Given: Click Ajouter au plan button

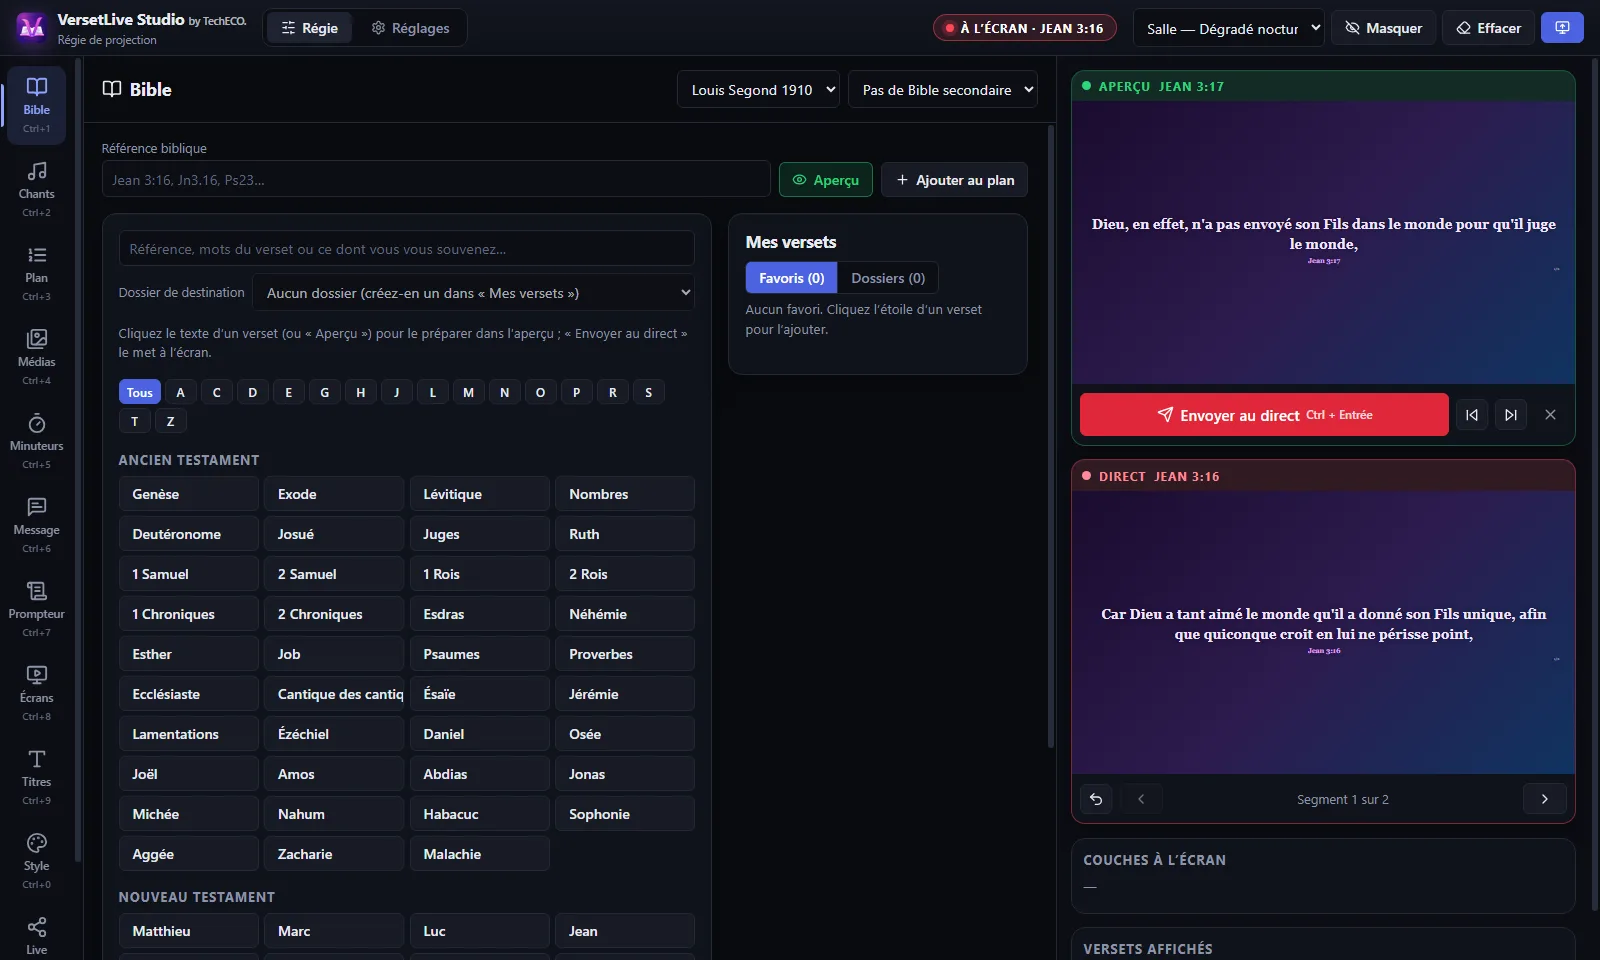Looking at the screenshot, I should point(955,180).
